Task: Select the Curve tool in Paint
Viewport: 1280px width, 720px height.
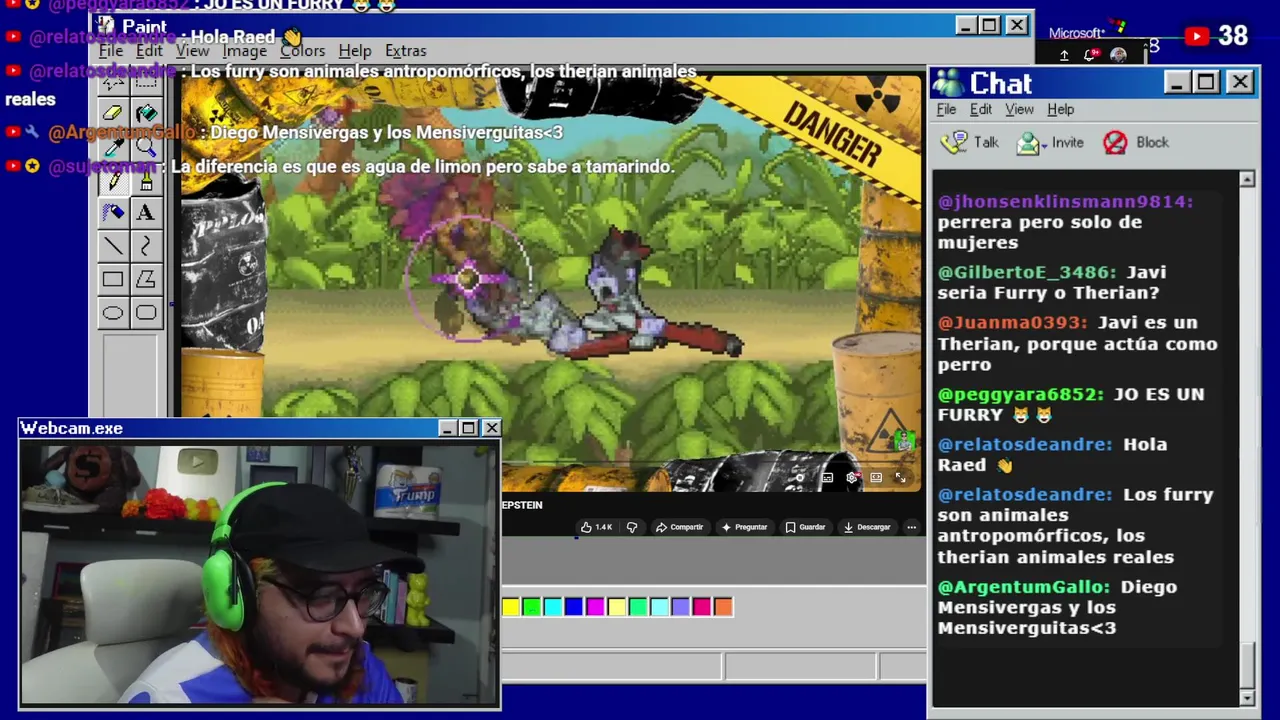Action: pos(146,246)
